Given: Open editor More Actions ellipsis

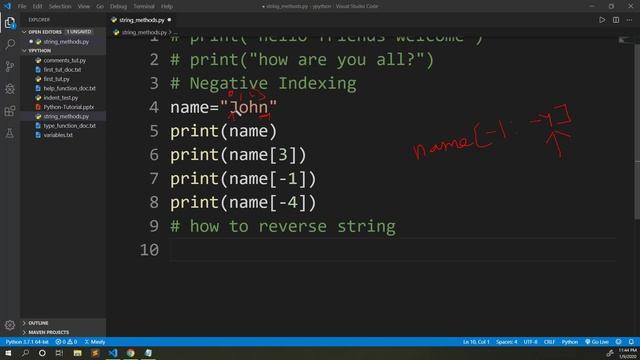Looking at the screenshot, I should pyautogui.click(x=629, y=20).
